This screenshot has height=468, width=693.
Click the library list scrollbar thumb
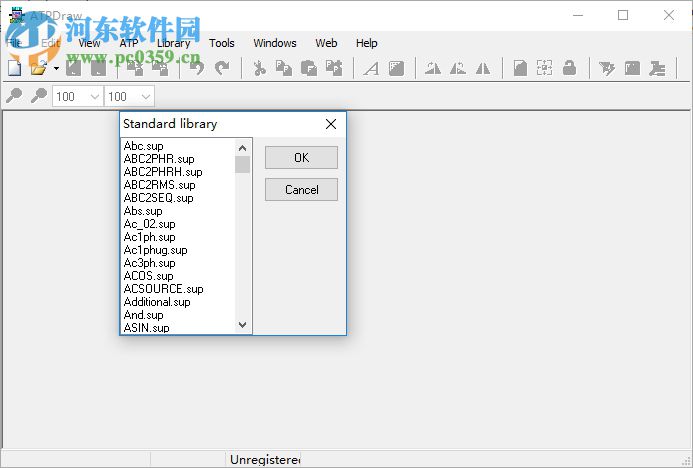click(x=242, y=164)
